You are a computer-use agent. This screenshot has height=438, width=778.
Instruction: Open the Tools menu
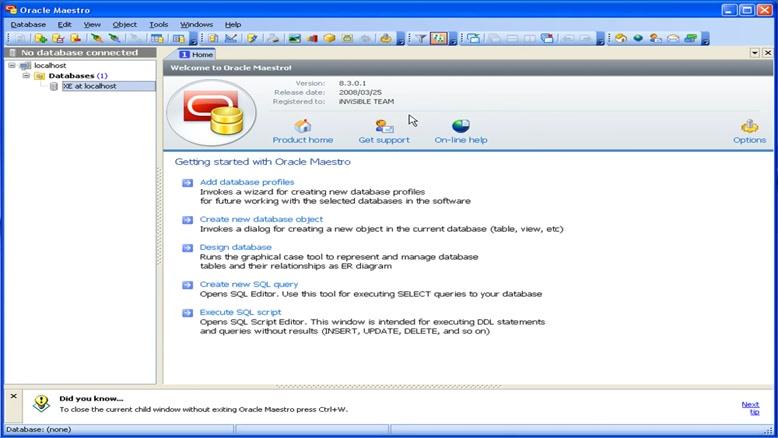(158, 24)
